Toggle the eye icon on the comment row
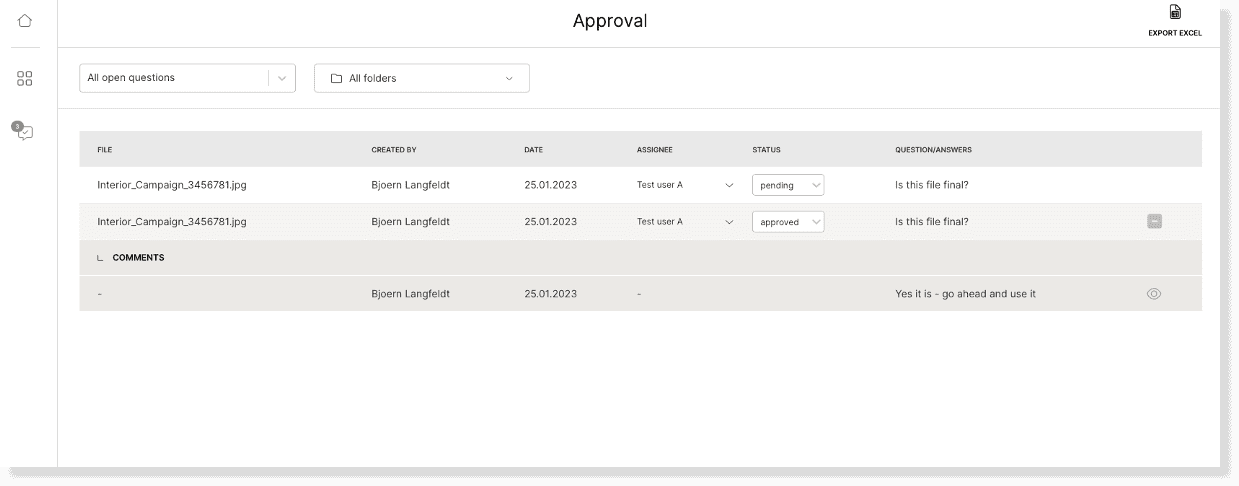This screenshot has width=1239, height=486. coord(1153,294)
